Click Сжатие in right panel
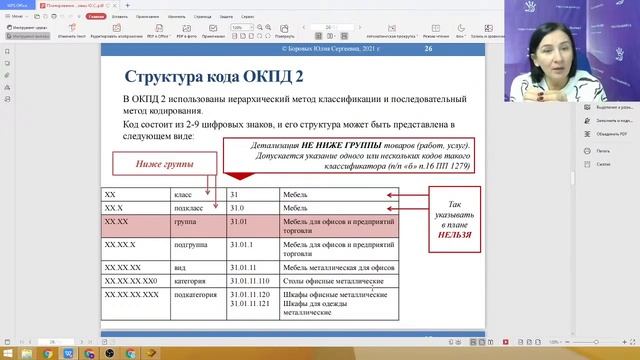640x360 pixels. [597, 164]
